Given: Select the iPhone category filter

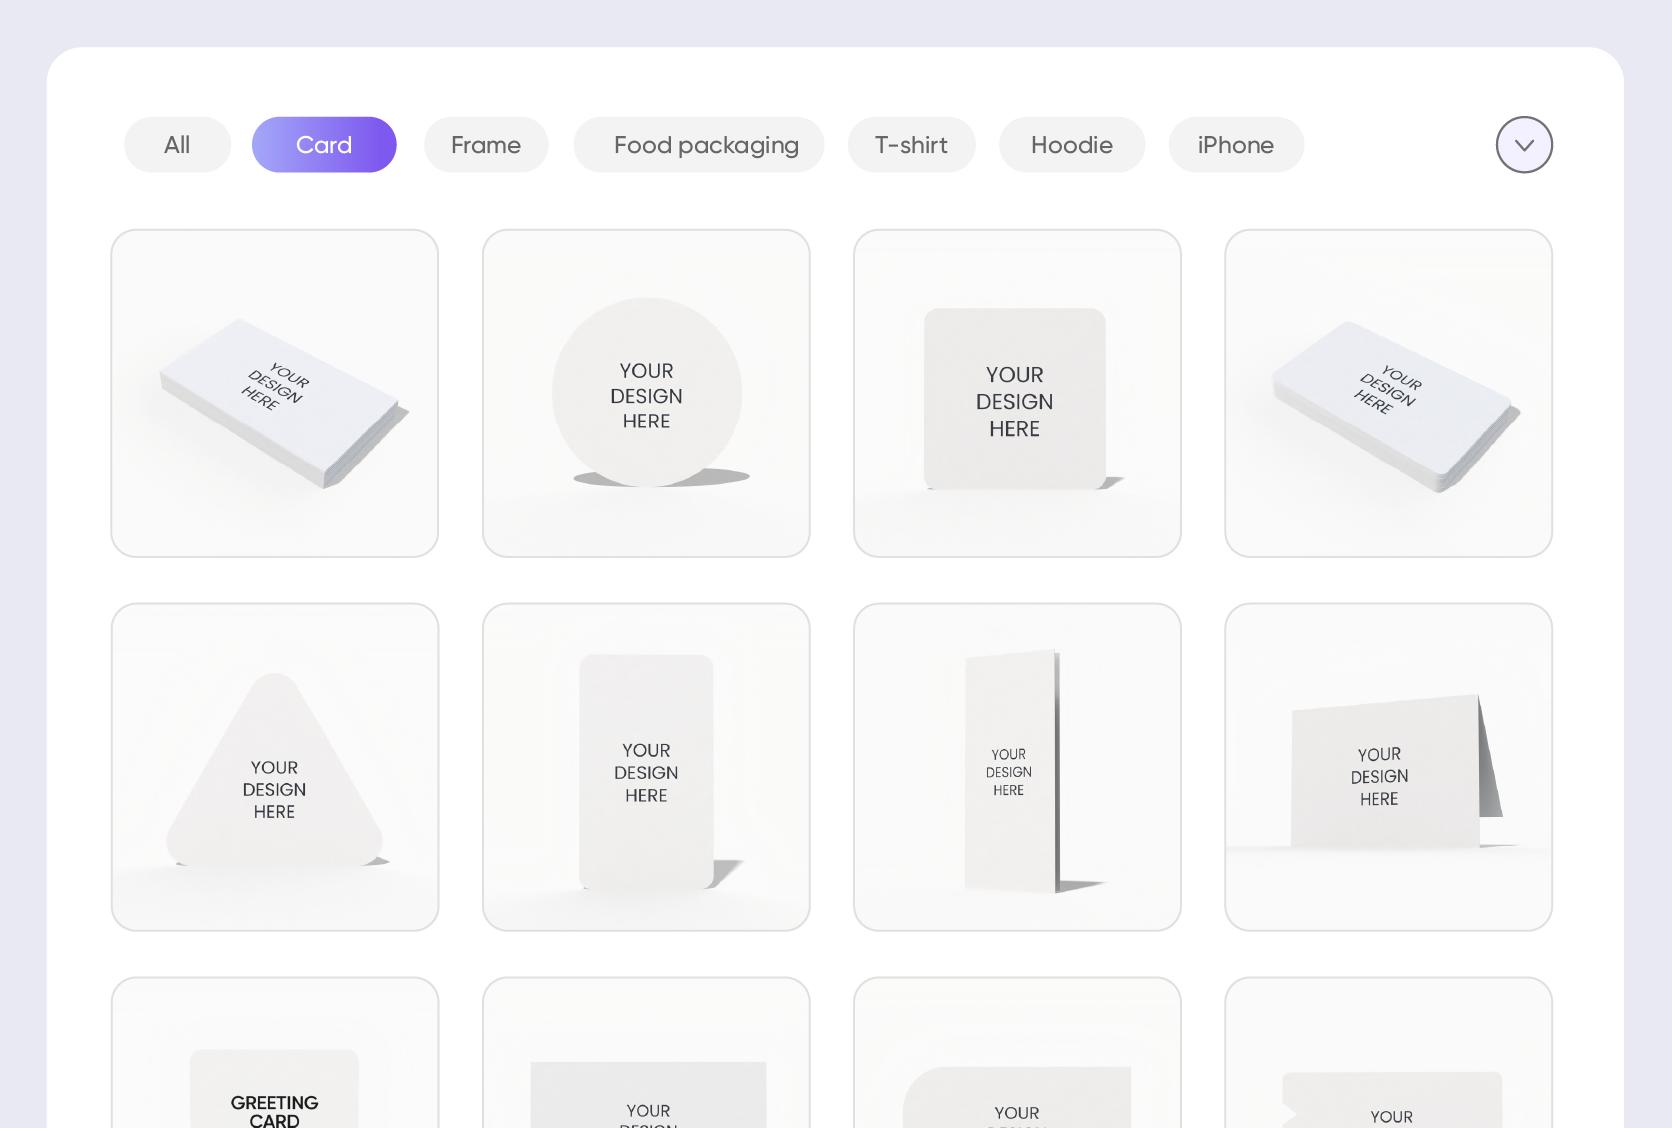Looking at the screenshot, I should click(1236, 145).
